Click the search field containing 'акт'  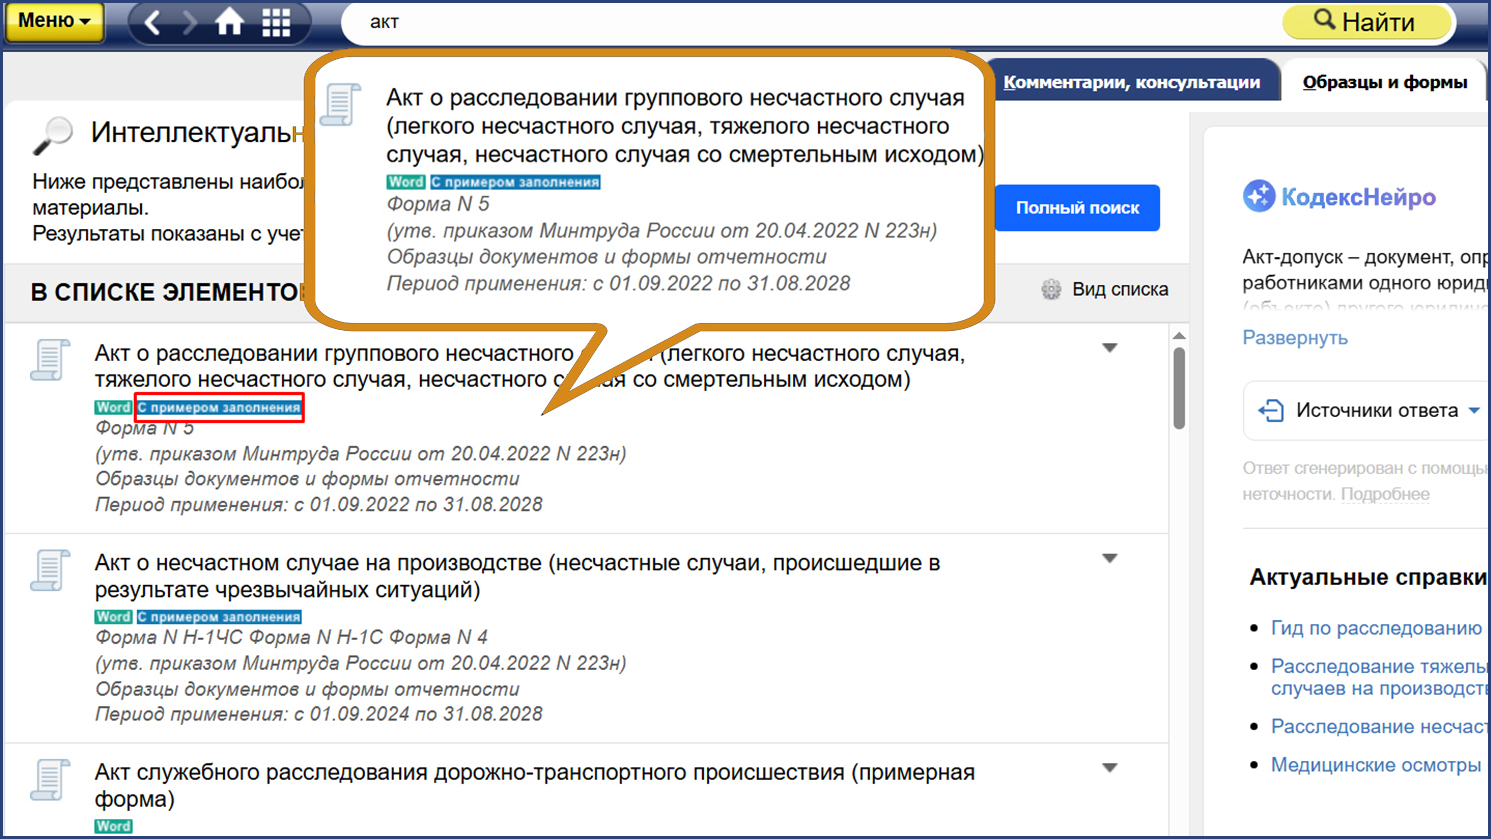click(x=810, y=22)
